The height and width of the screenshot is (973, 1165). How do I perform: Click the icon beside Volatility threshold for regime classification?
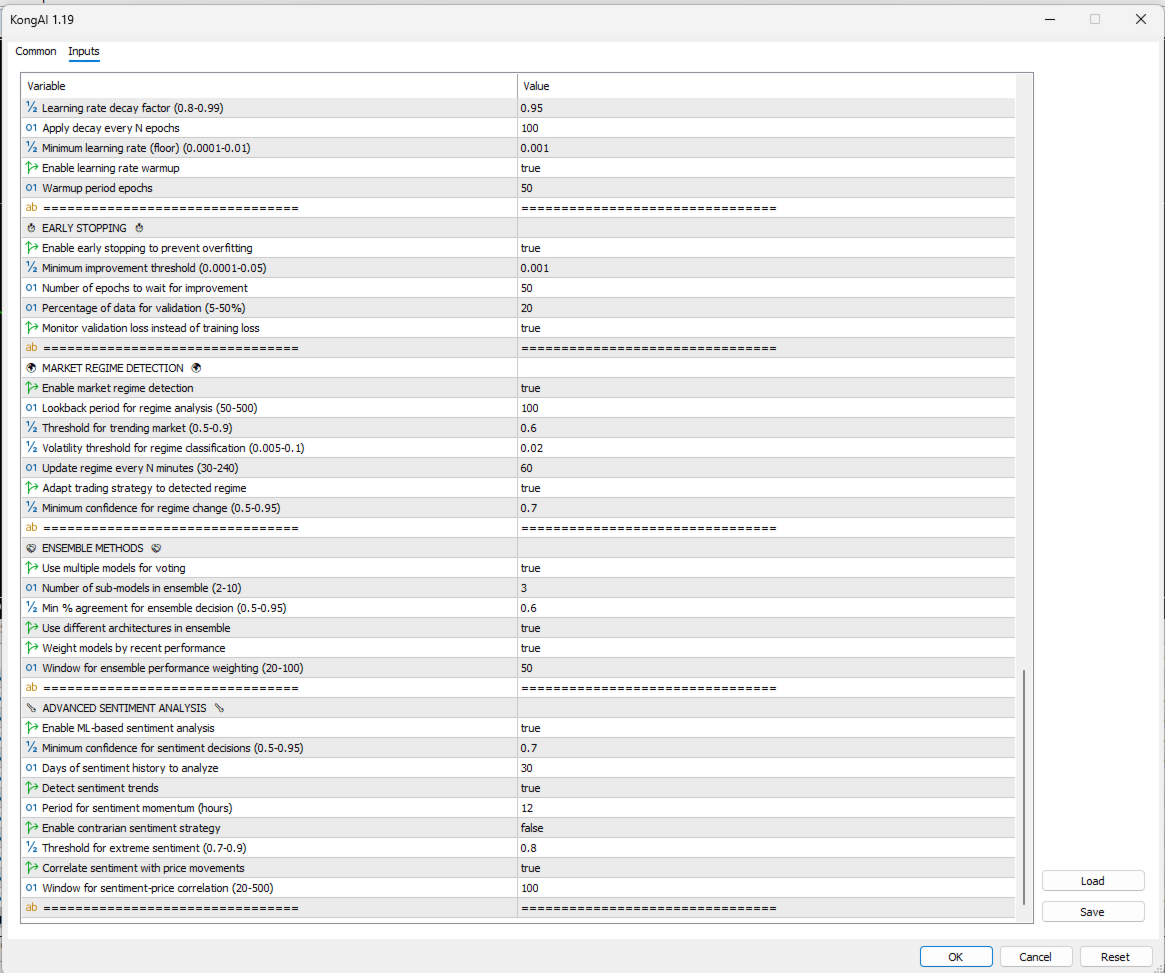point(31,449)
